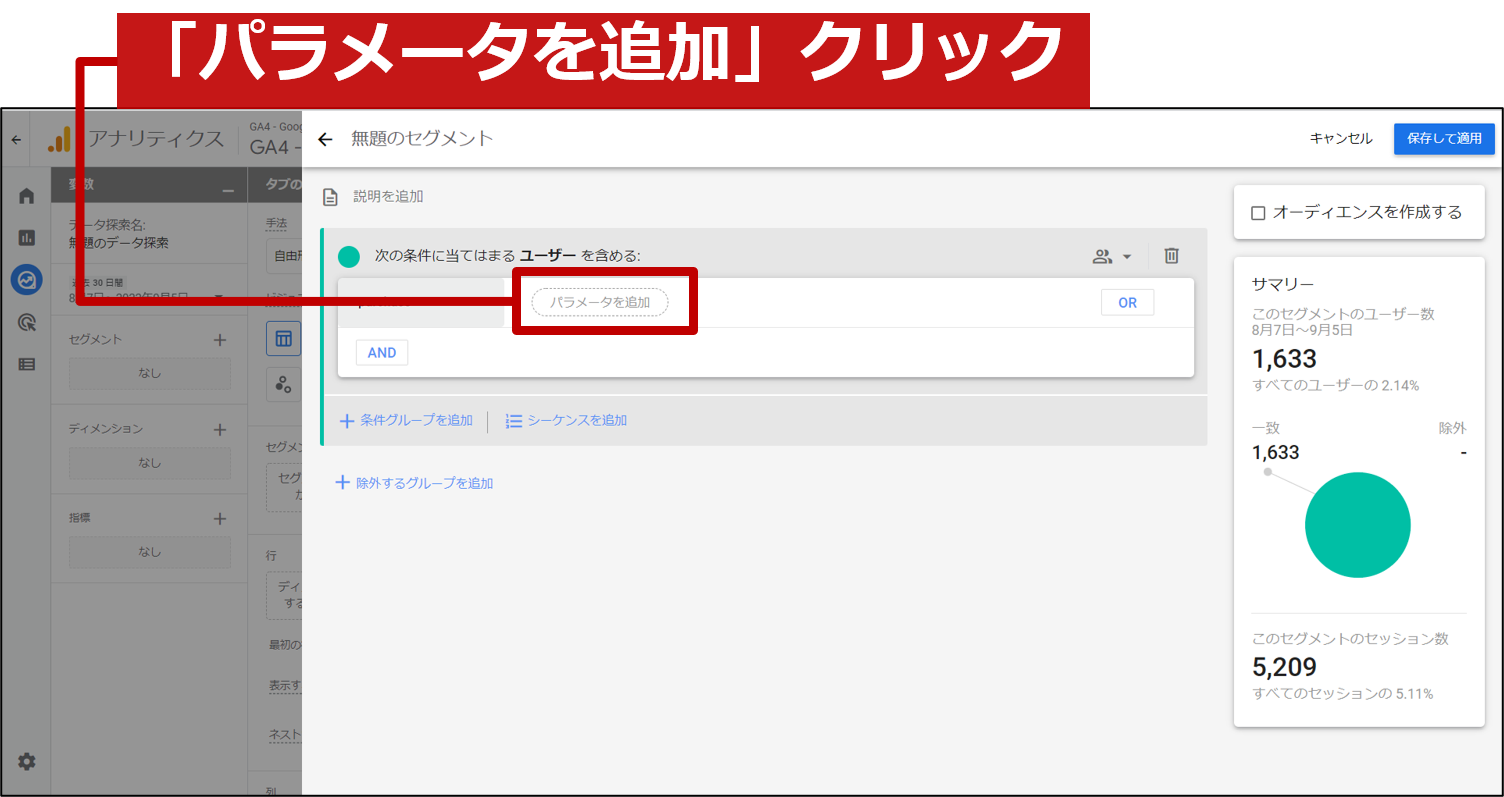This screenshot has height=797, width=1504.
Task: Open the Admin gear icon
Action: 27,762
